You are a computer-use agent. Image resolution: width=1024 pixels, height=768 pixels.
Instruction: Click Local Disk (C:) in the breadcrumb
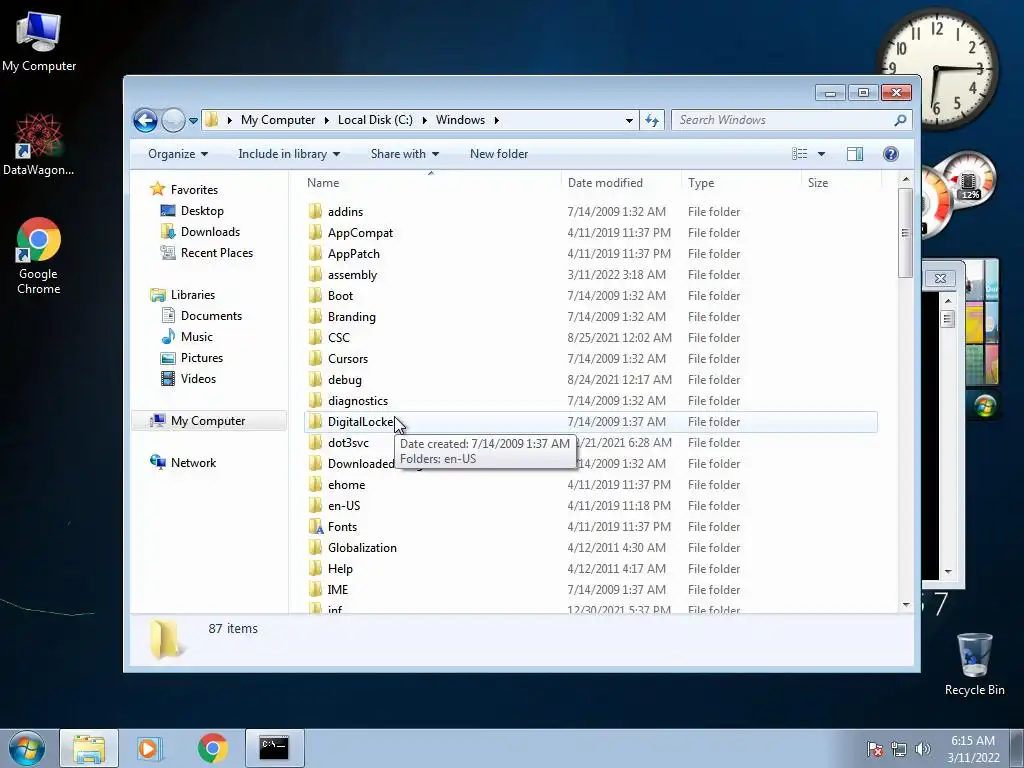pyautogui.click(x=375, y=120)
